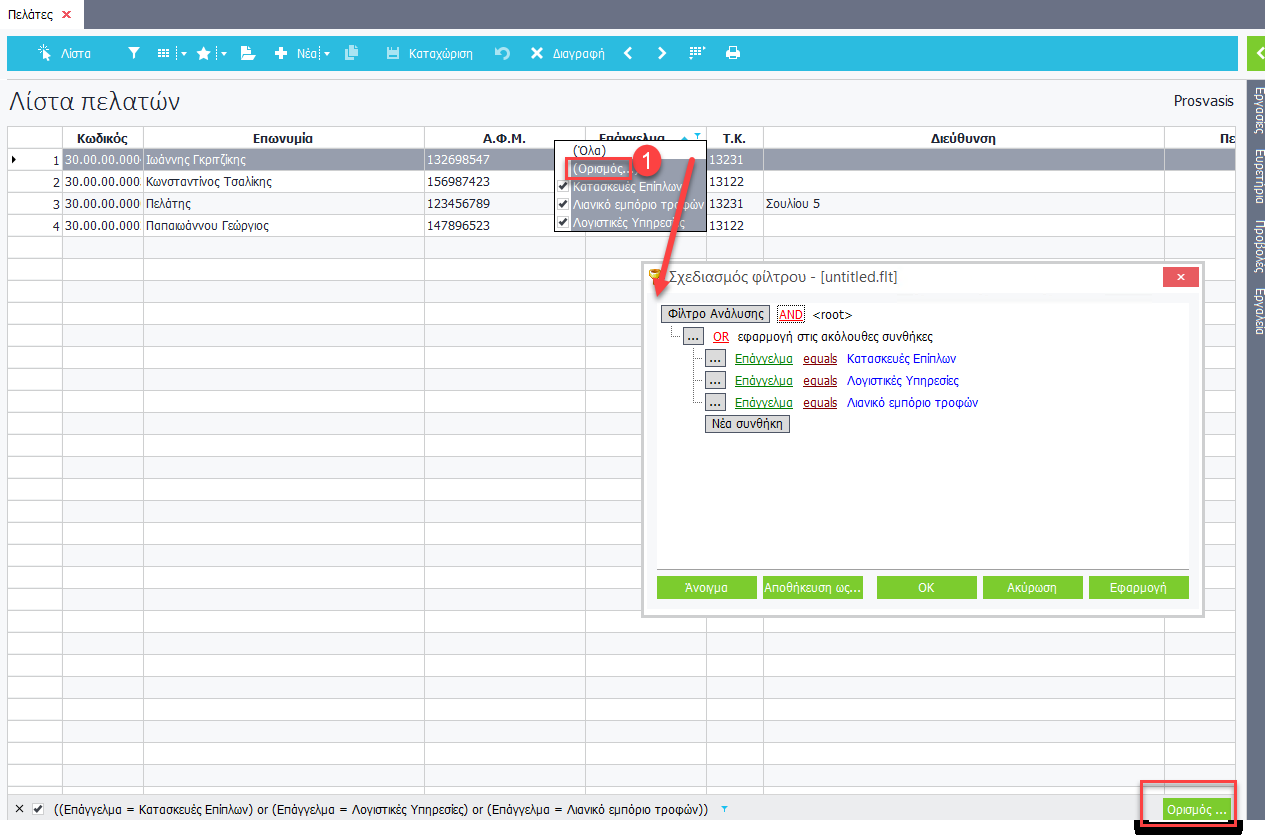Screen dimensions: 1265x835
Task: Uncheck Κατασκευές Επίπλων filter checkbox
Action: 563,186
